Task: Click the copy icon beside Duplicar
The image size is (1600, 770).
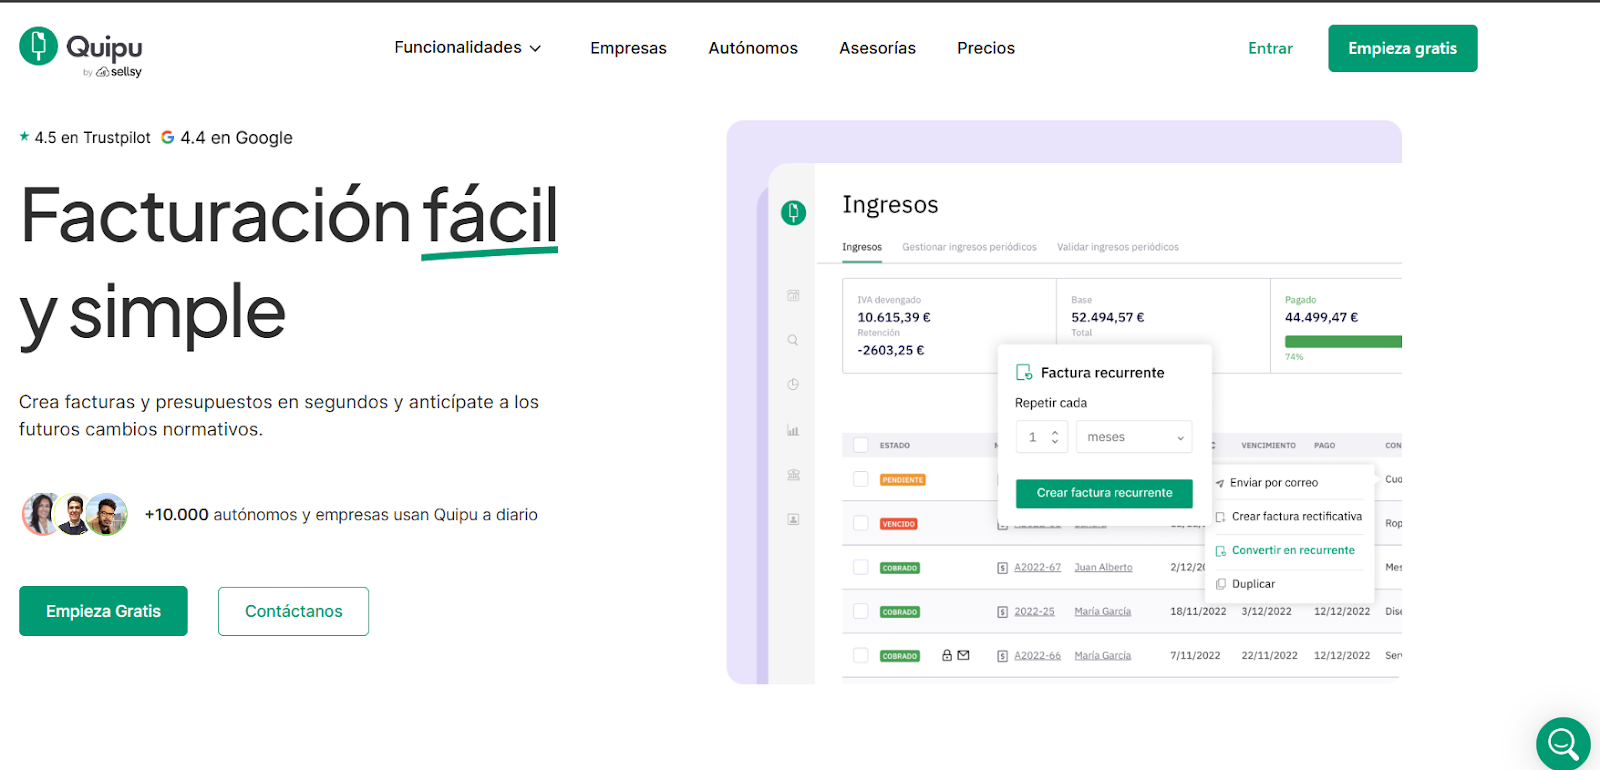Action: tap(1220, 584)
